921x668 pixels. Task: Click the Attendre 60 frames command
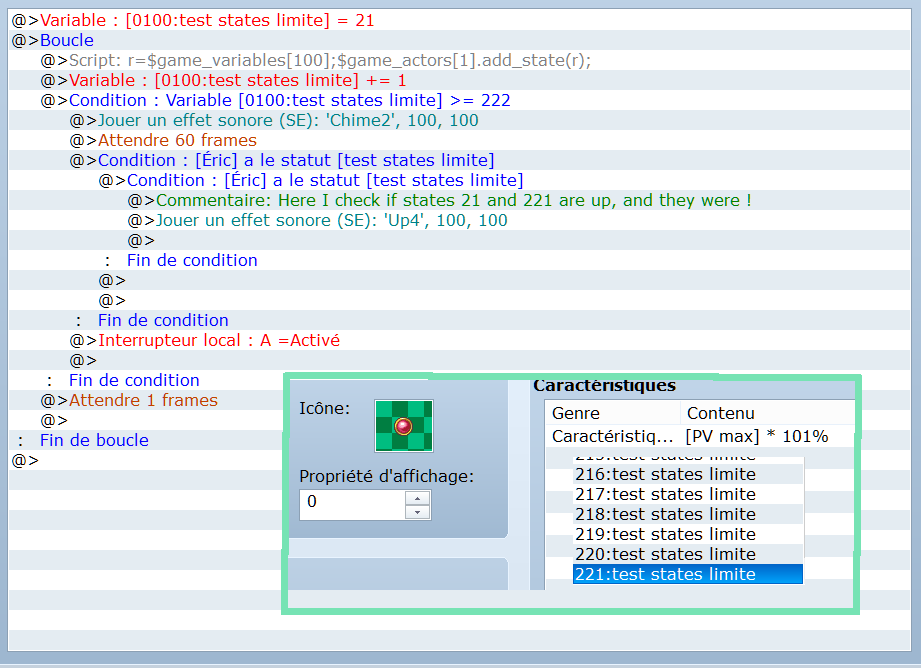click(177, 140)
